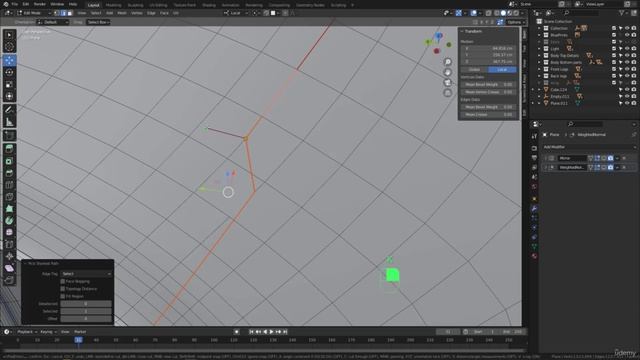The image size is (640, 360).
Task: Choose the Spin tool
Action: pos(9,220)
